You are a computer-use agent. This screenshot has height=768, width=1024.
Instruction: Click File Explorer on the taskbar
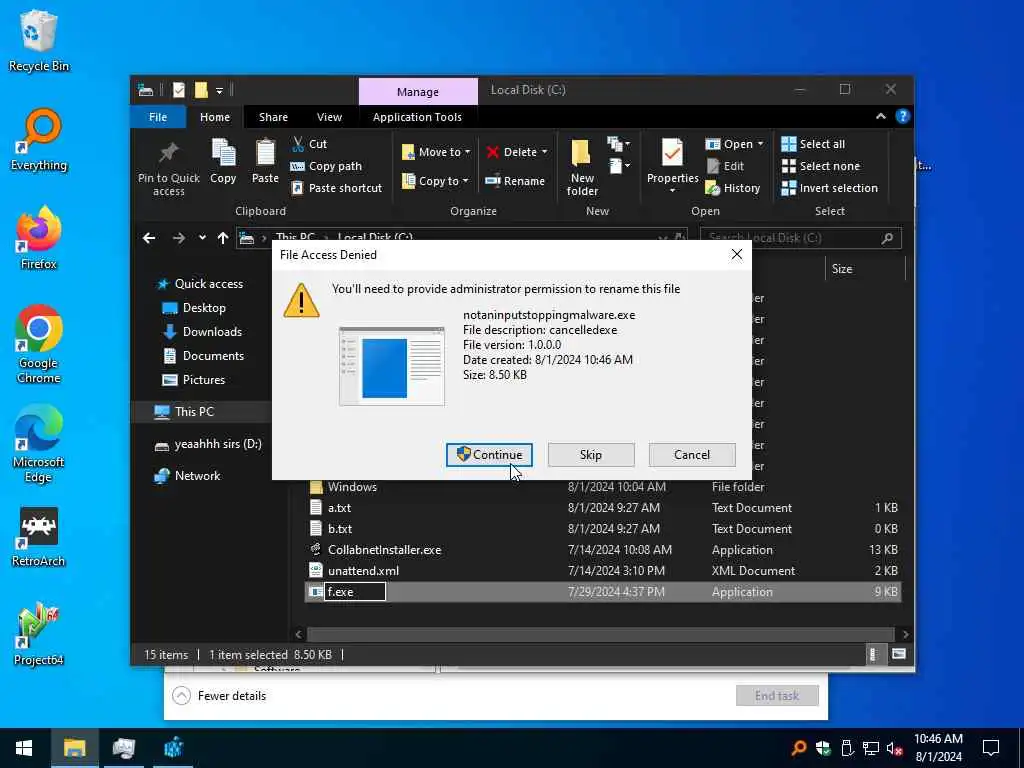tap(74, 748)
